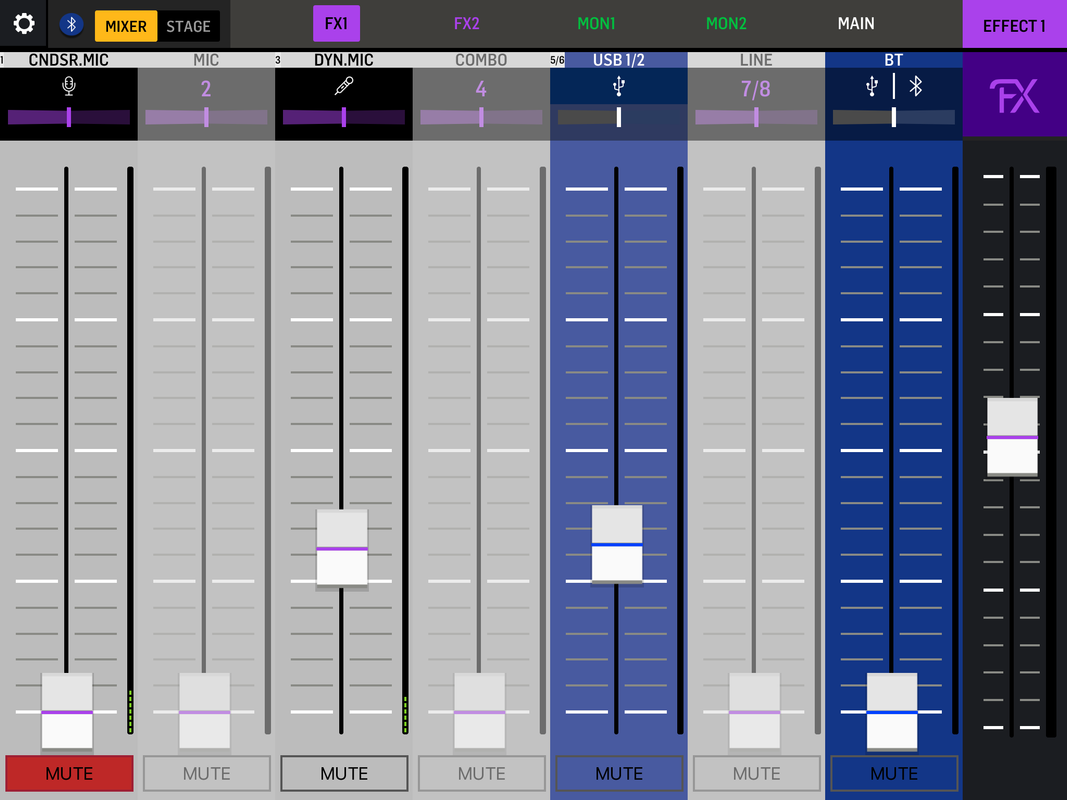This screenshot has width=1067, height=800.
Task: Switch to the MAIN mix tab
Action: (856, 24)
